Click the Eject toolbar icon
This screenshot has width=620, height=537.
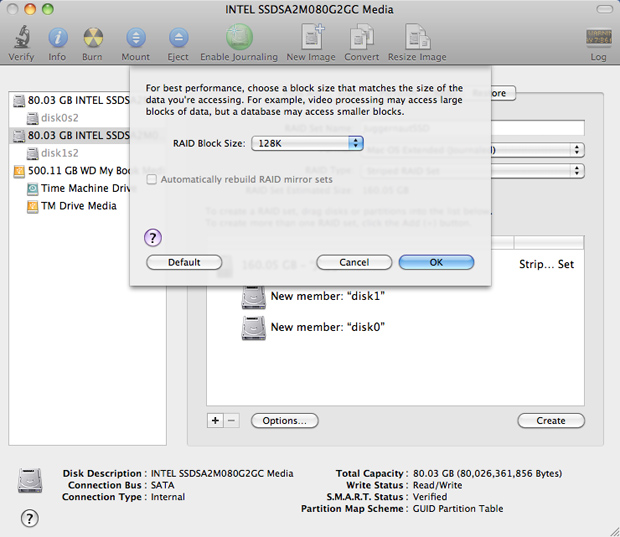pyautogui.click(x=178, y=38)
